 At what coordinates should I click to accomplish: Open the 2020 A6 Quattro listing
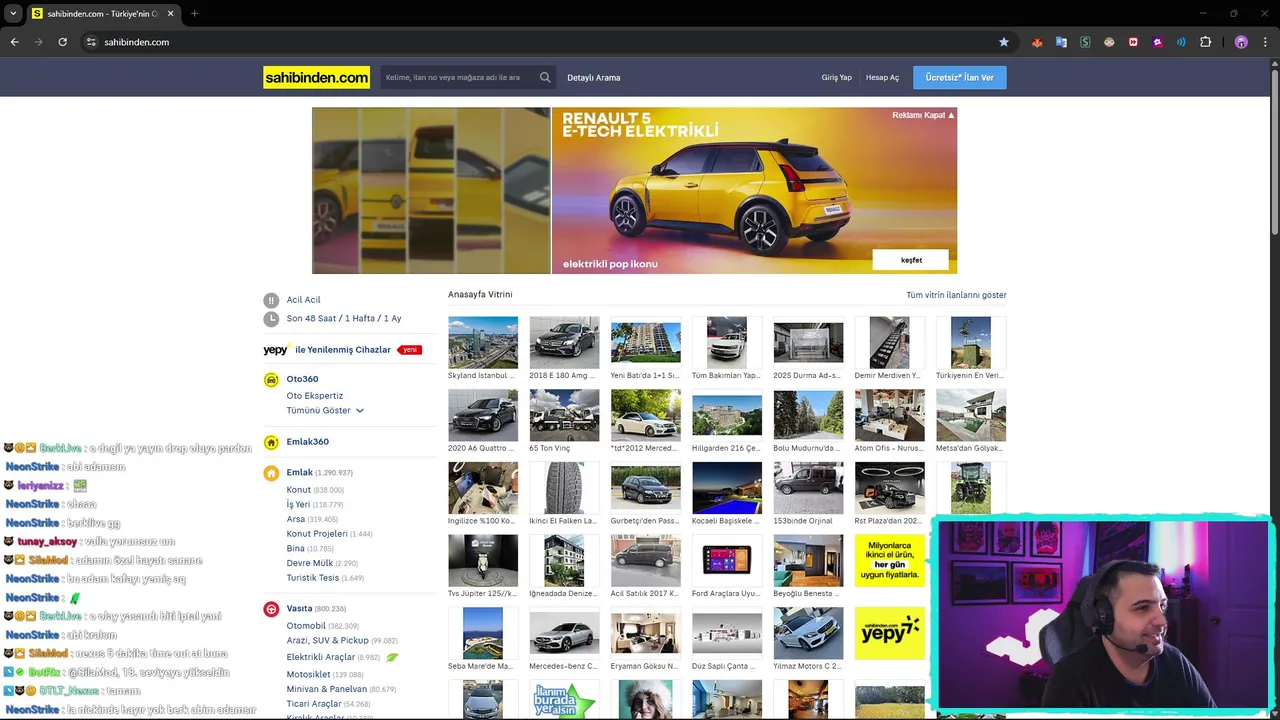pyautogui.click(x=483, y=415)
